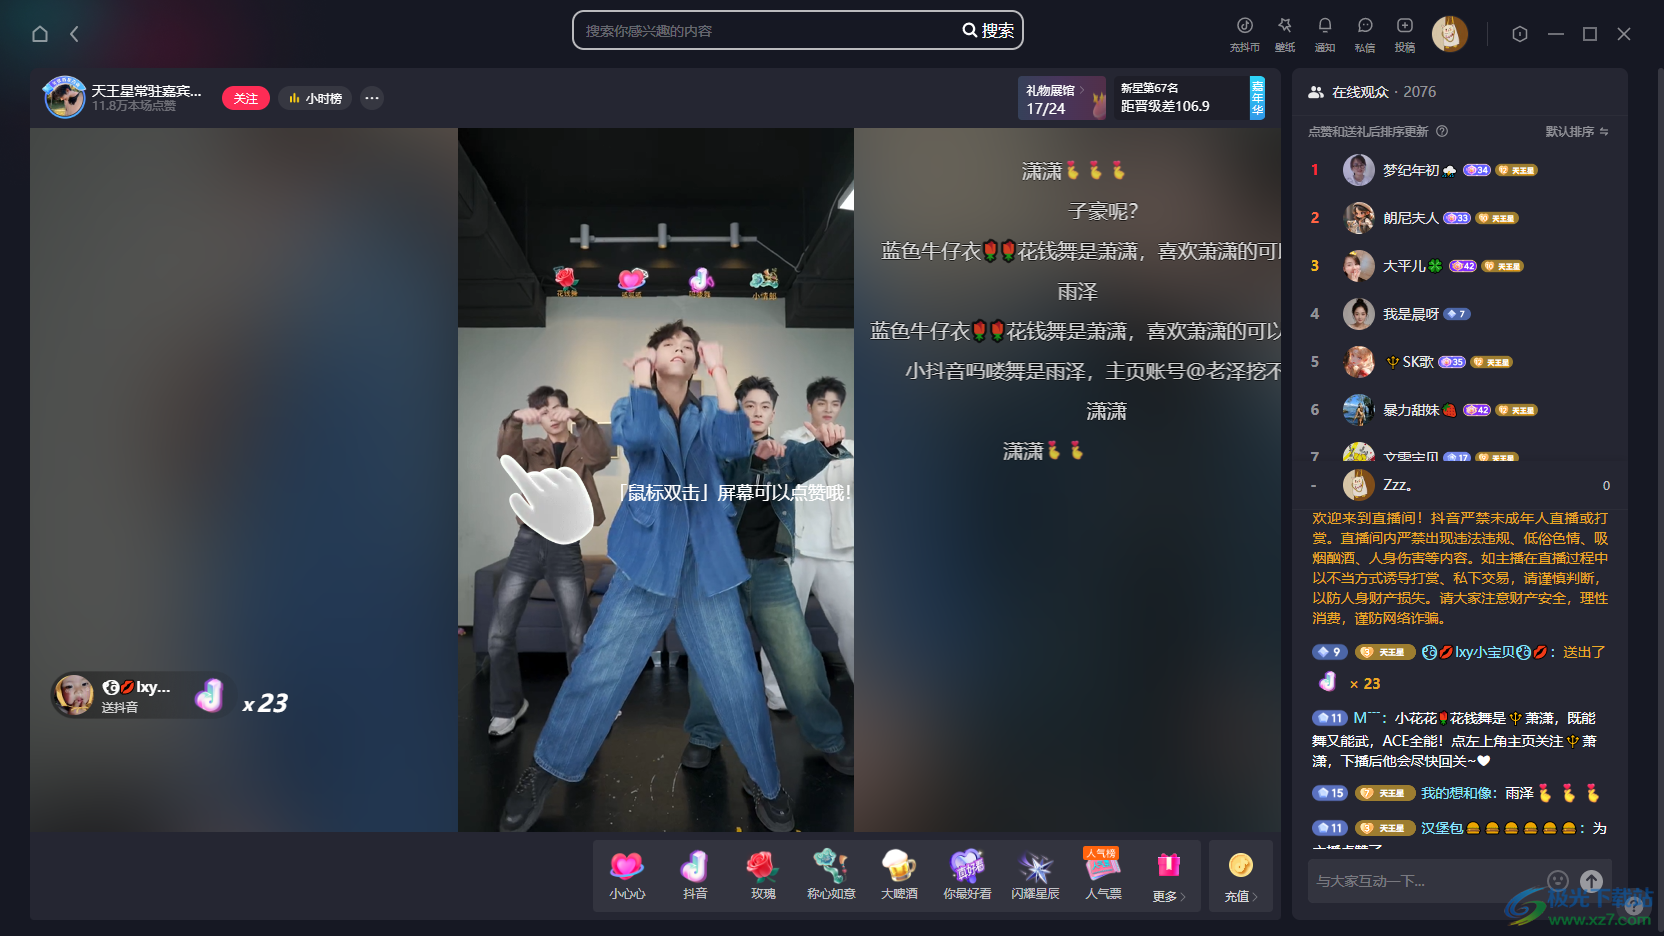Viewport: 1664px width, 936px height.
Task: Open viewer 我是晨呀 profile
Action: [1411, 314]
